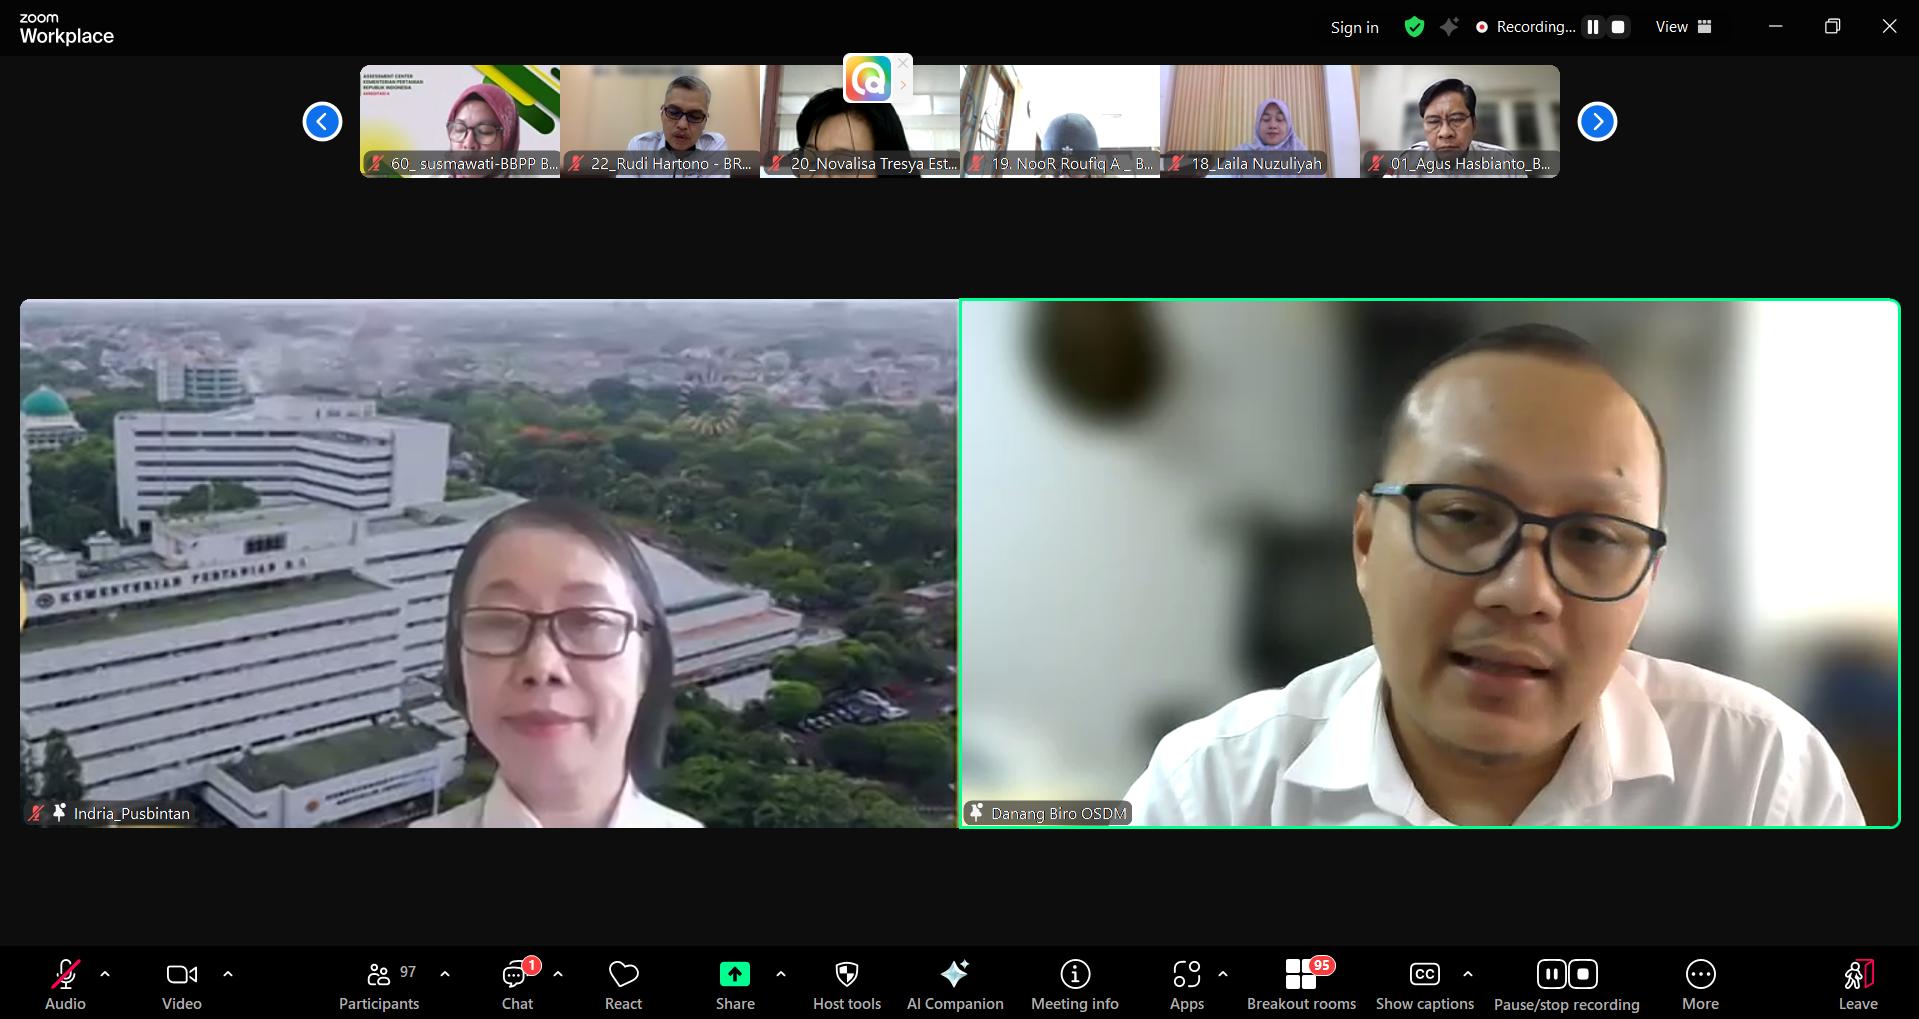Open the Chat panel
The image size is (1919, 1019).
click(x=517, y=984)
